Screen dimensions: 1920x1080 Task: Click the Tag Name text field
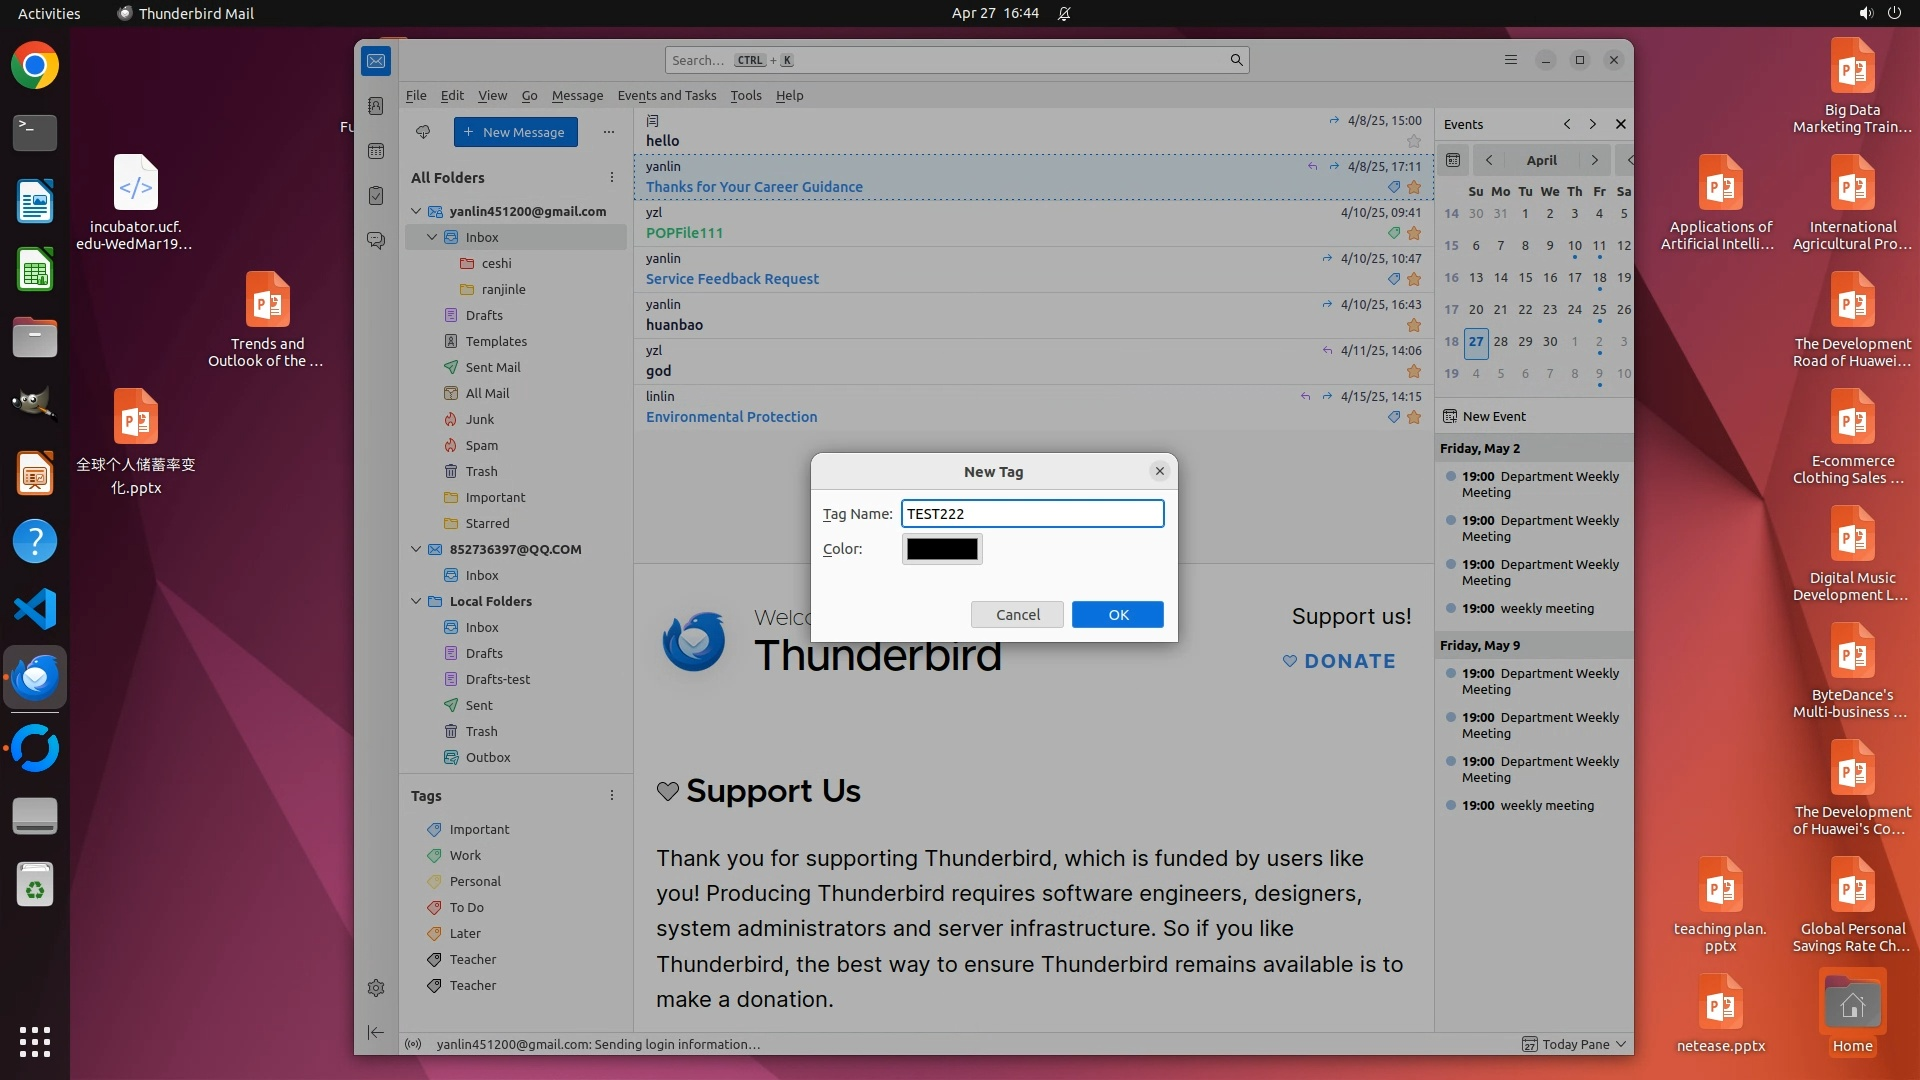click(1032, 514)
